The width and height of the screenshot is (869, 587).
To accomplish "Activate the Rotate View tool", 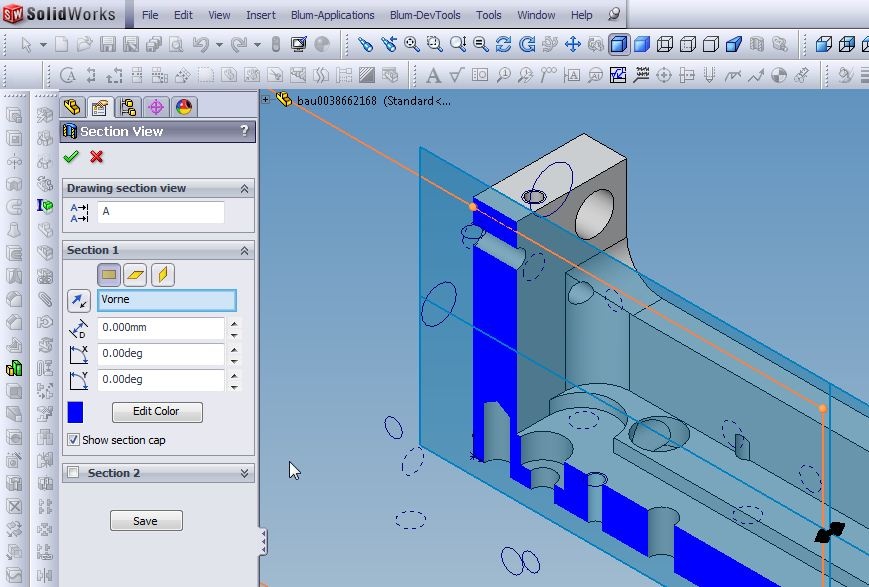I will click(503, 44).
